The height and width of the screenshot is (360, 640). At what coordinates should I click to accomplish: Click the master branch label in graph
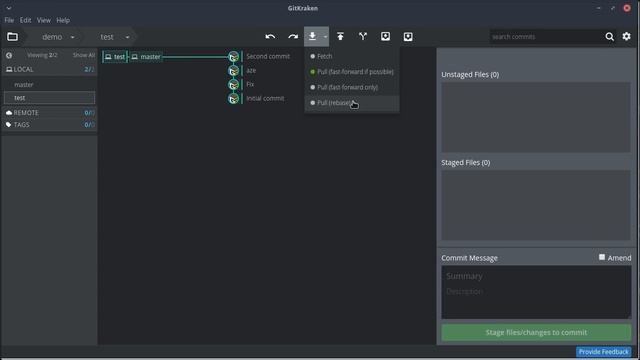[x=146, y=57]
